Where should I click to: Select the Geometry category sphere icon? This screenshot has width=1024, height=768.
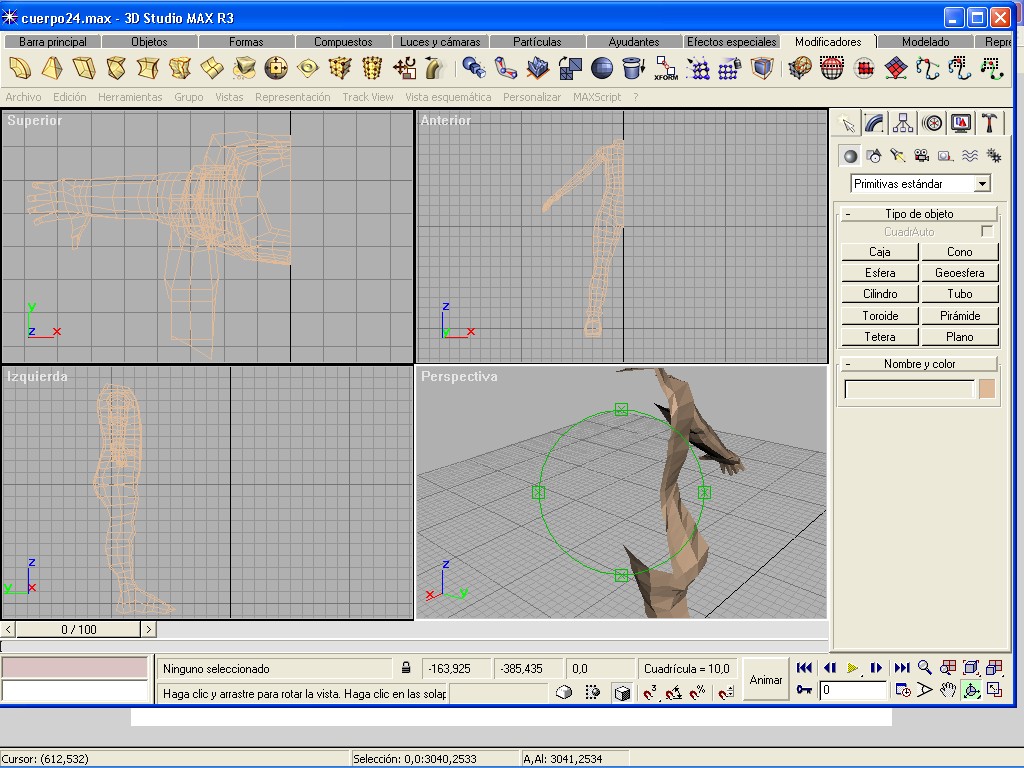(850, 156)
